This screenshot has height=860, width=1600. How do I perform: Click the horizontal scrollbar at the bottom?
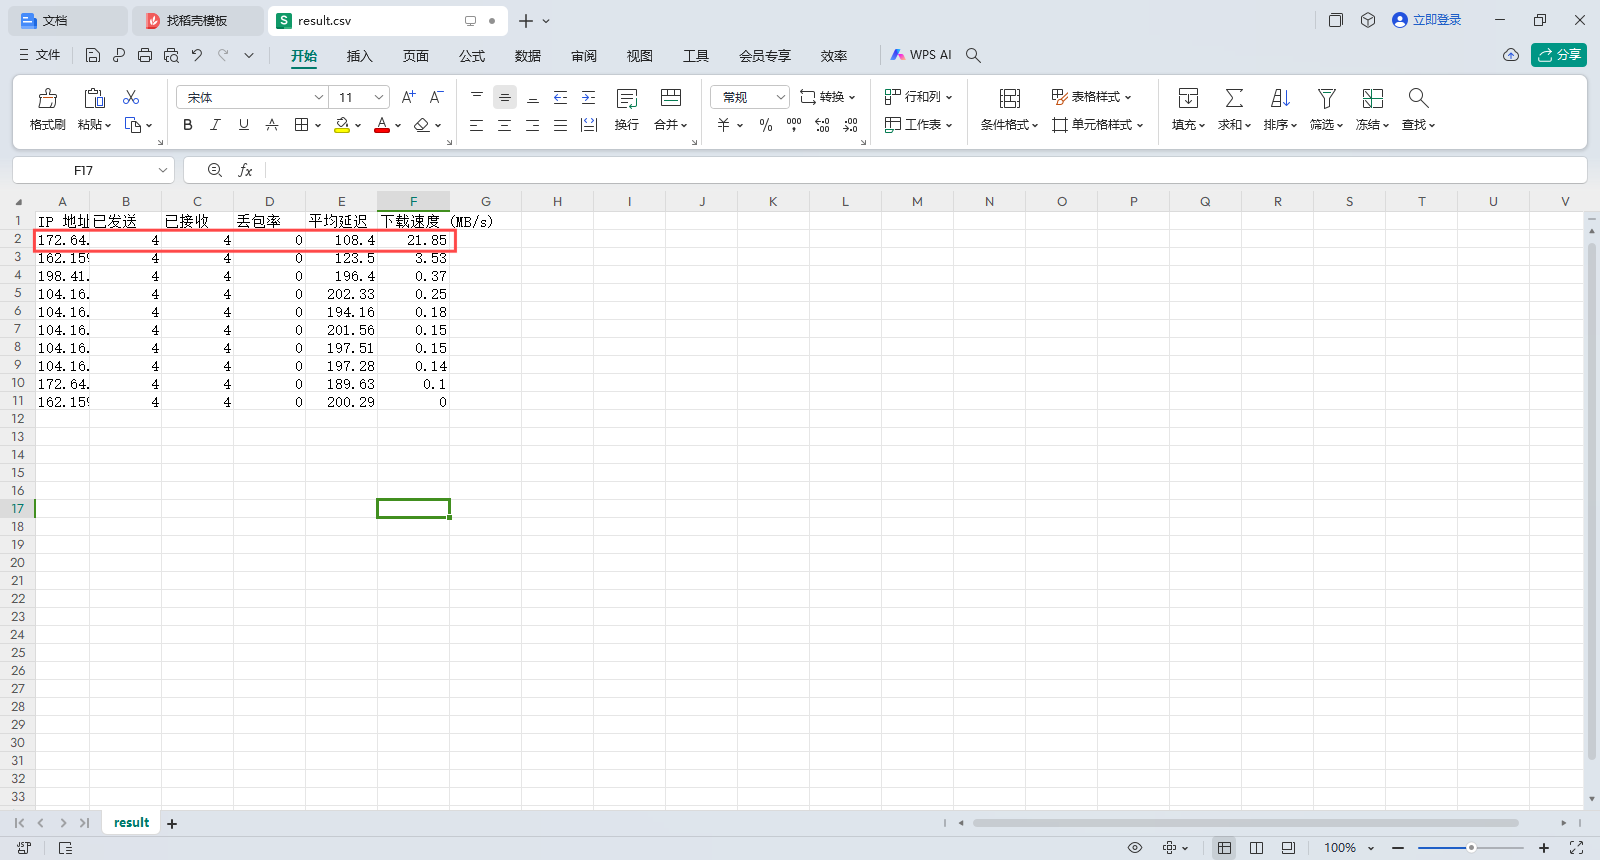(1245, 823)
